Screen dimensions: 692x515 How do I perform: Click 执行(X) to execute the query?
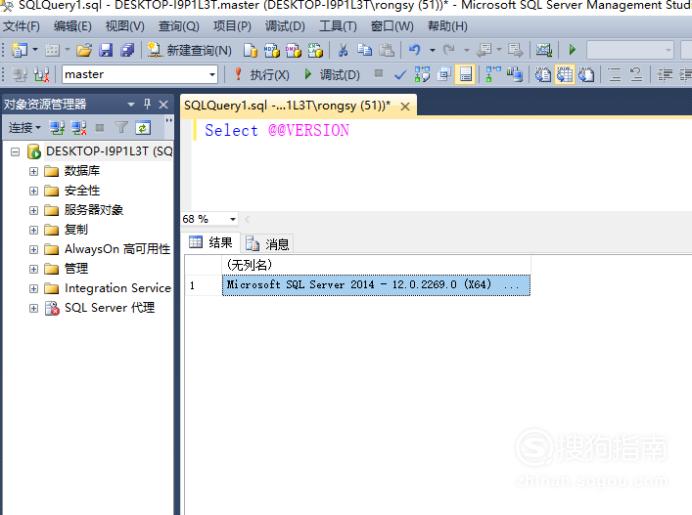click(x=262, y=75)
